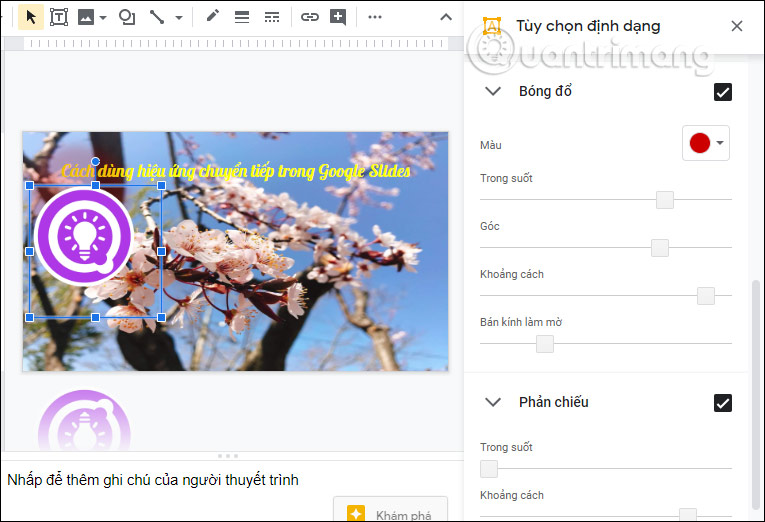Adjust the reflection Trong suốt slider
765x522 pixels.
(x=489, y=469)
